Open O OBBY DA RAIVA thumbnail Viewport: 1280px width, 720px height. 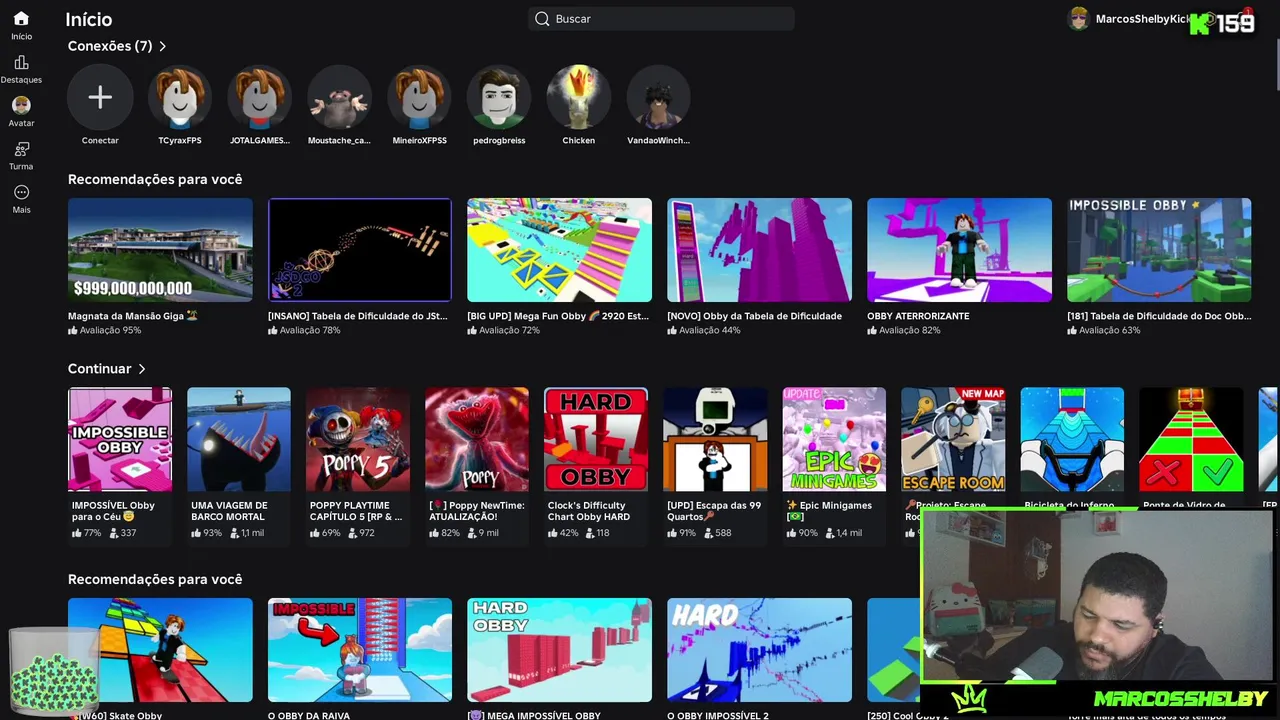[x=360, y=650]
